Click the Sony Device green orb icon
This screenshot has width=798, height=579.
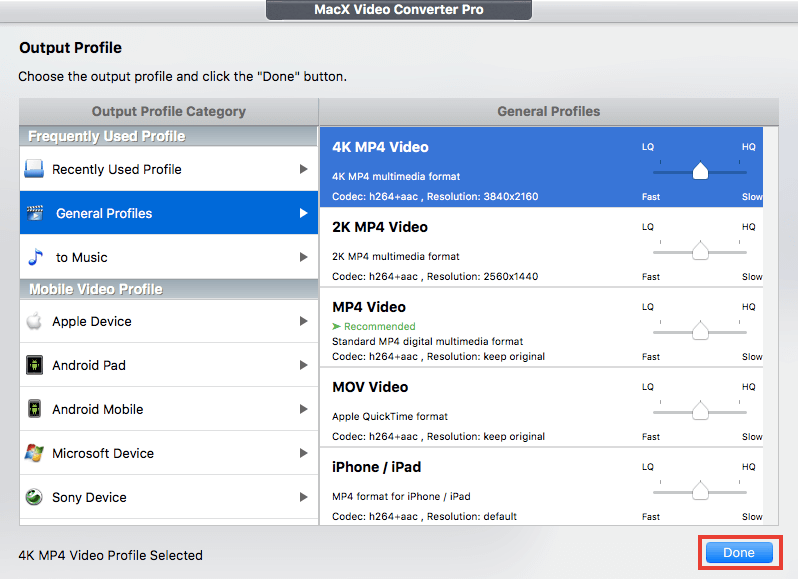point(34,497)
